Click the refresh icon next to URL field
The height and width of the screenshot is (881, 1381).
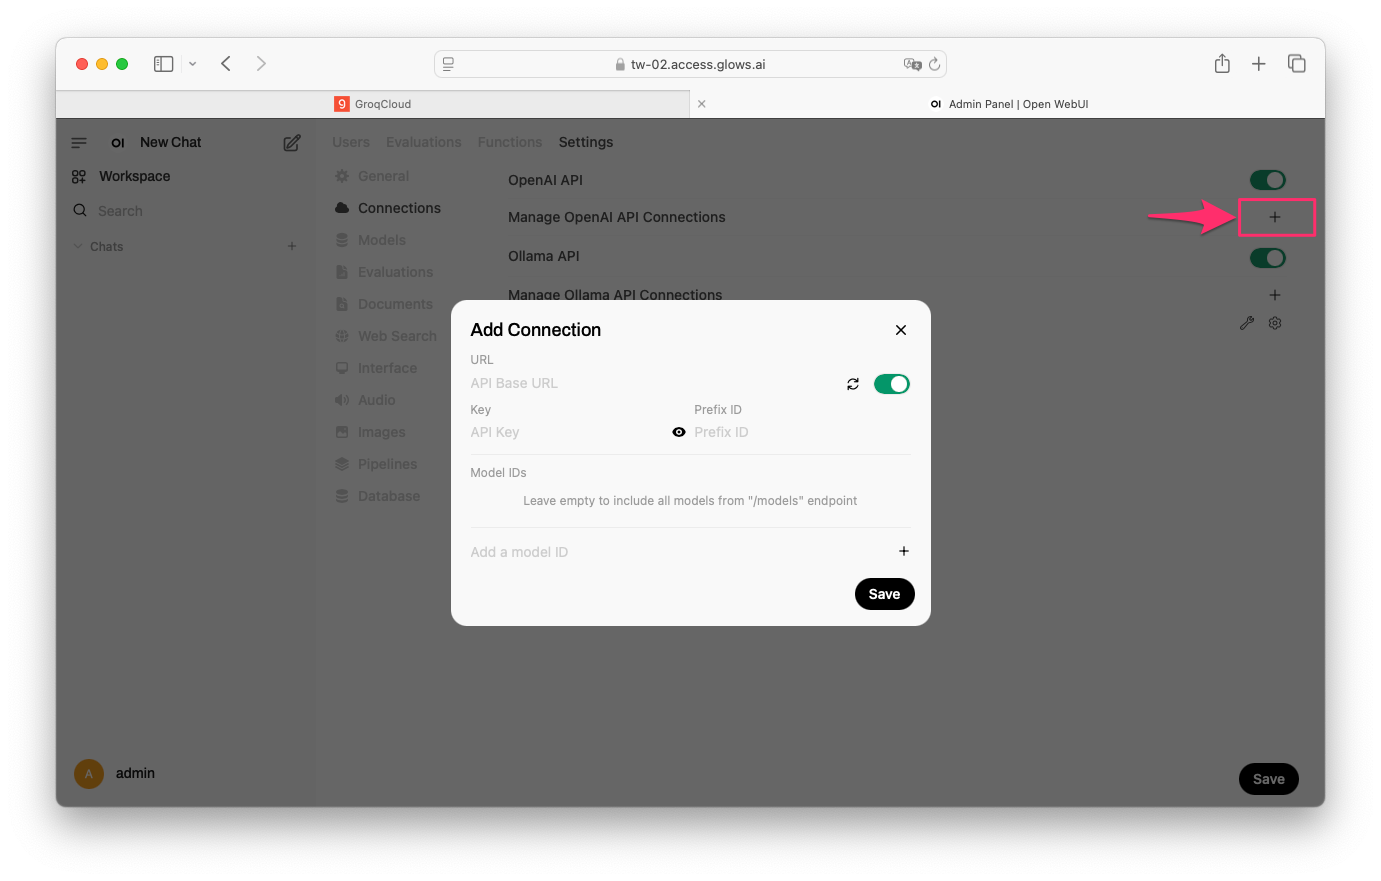coord(853,384)
